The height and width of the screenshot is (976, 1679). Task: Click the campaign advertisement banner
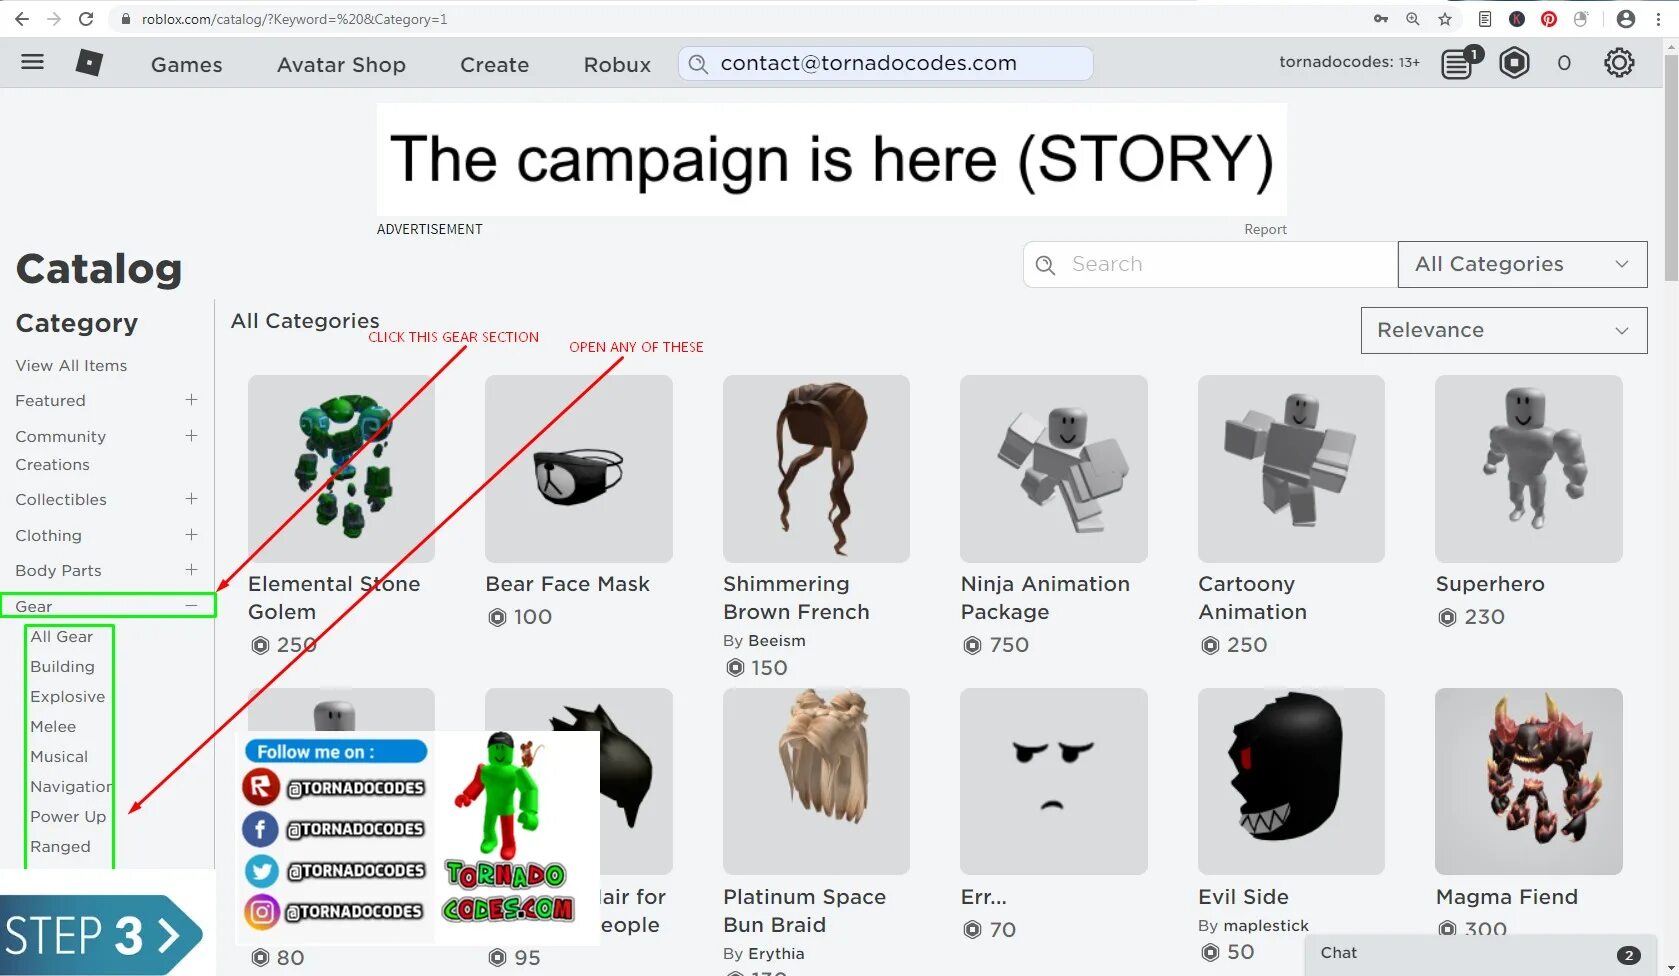tap(831, 159)
